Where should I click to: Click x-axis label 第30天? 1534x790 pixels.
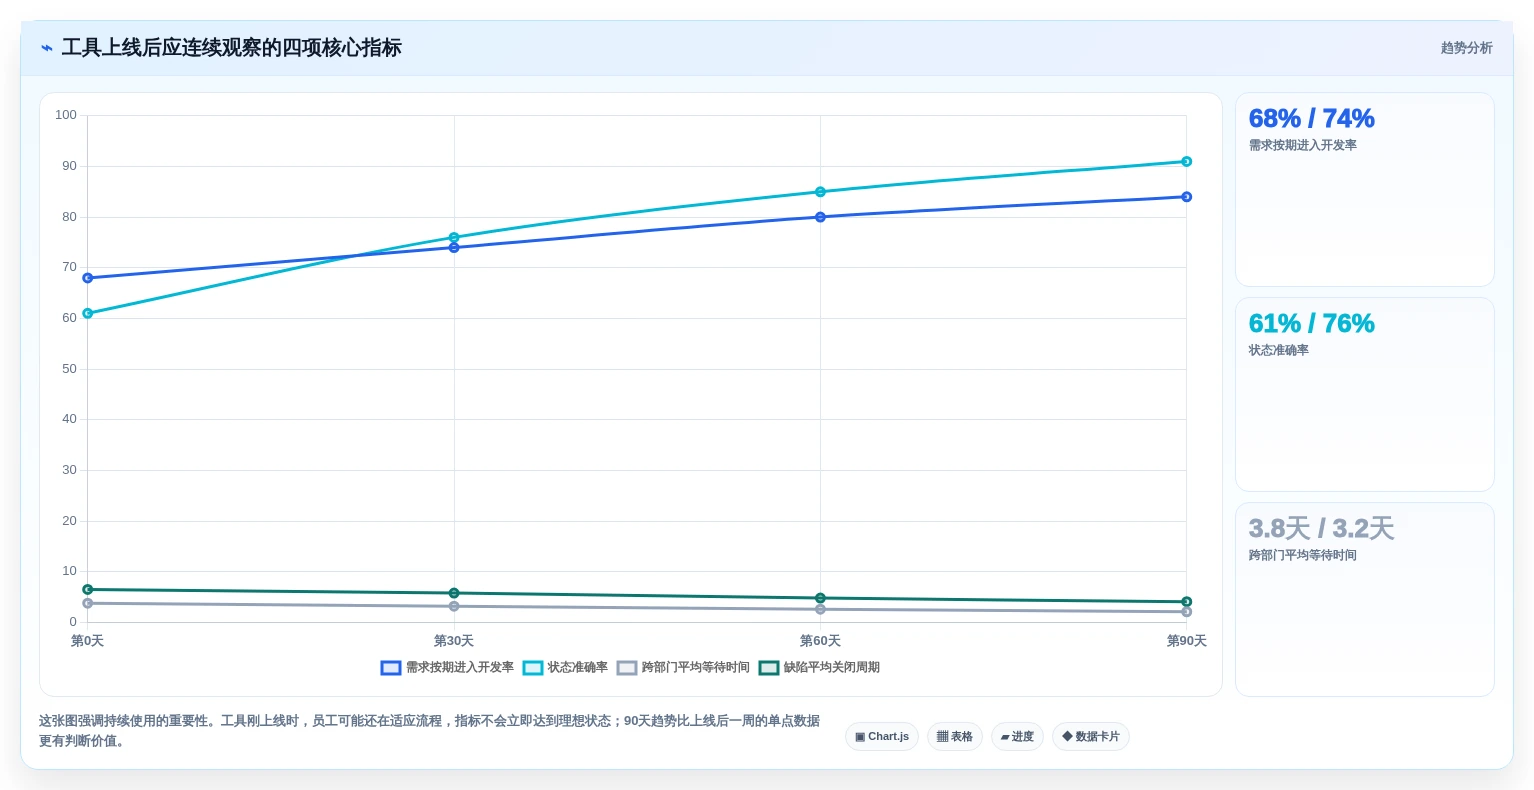454,641
